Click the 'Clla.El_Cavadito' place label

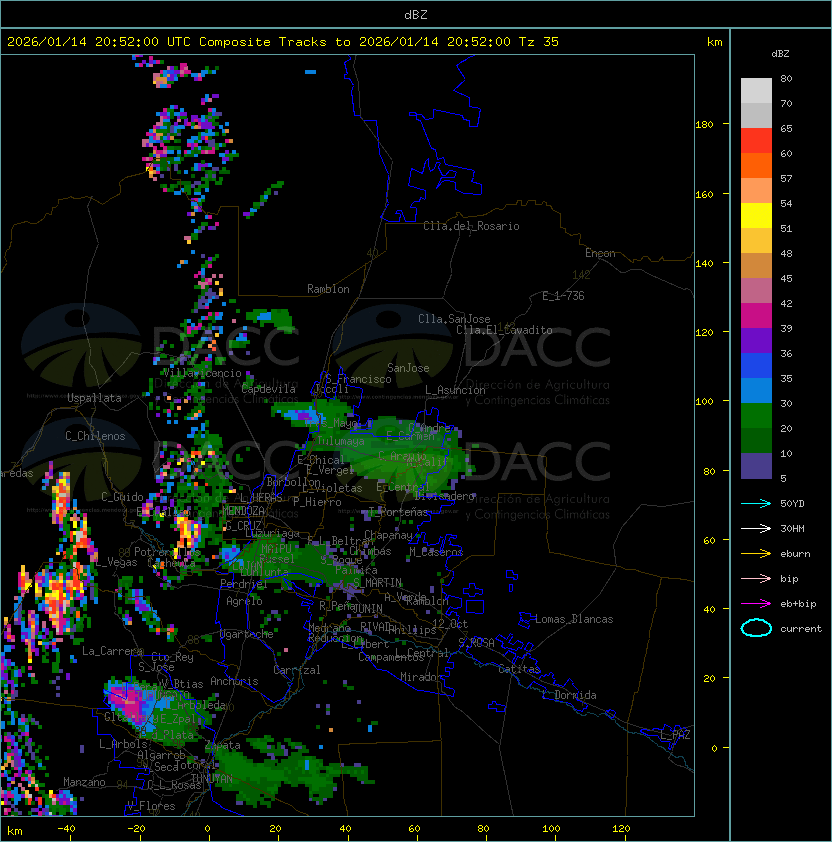point(504,330)
